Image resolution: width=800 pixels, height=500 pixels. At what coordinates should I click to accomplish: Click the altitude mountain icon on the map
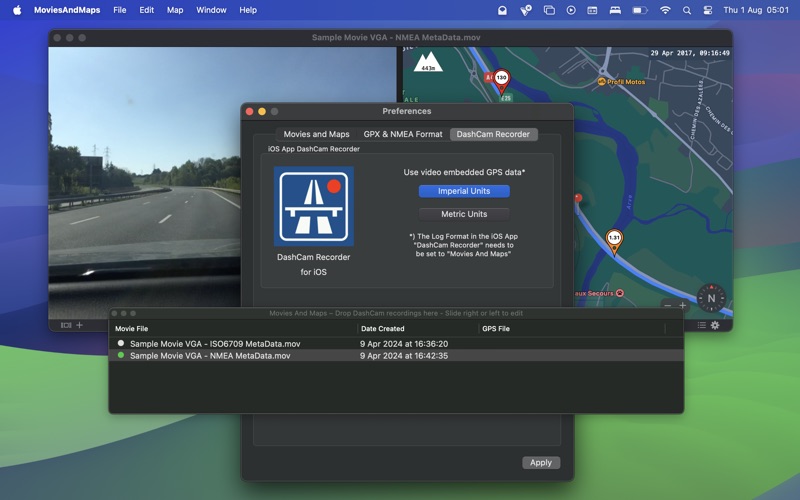[428, 62]
